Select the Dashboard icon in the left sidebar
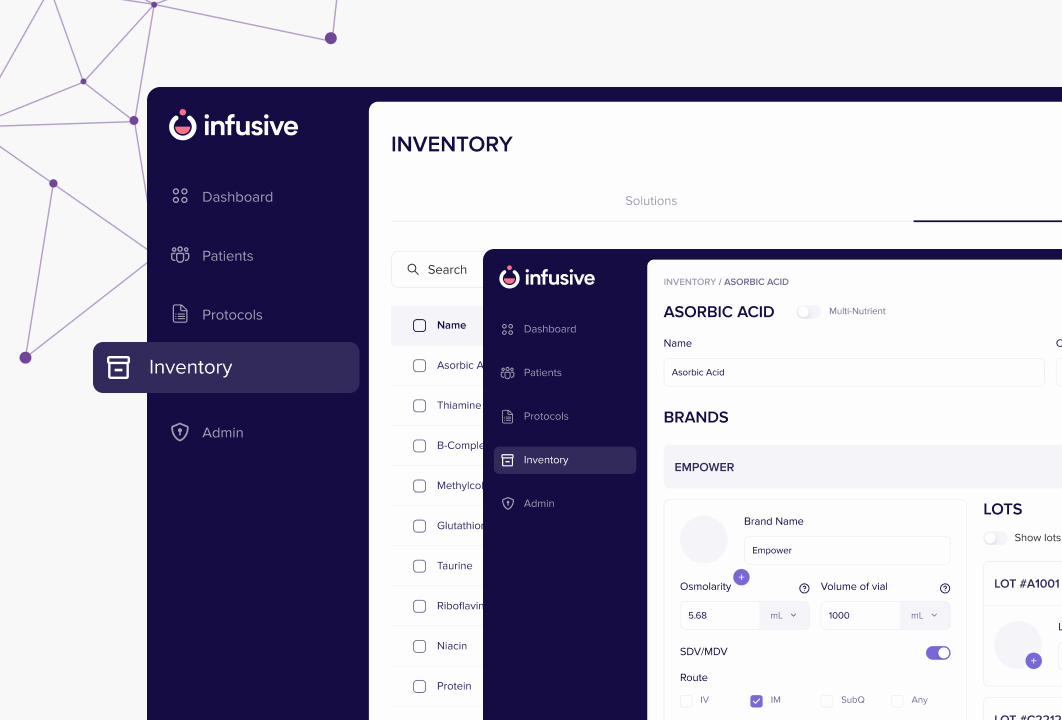1062x720 pixels. pyautogui.click(x=180, y=196)
